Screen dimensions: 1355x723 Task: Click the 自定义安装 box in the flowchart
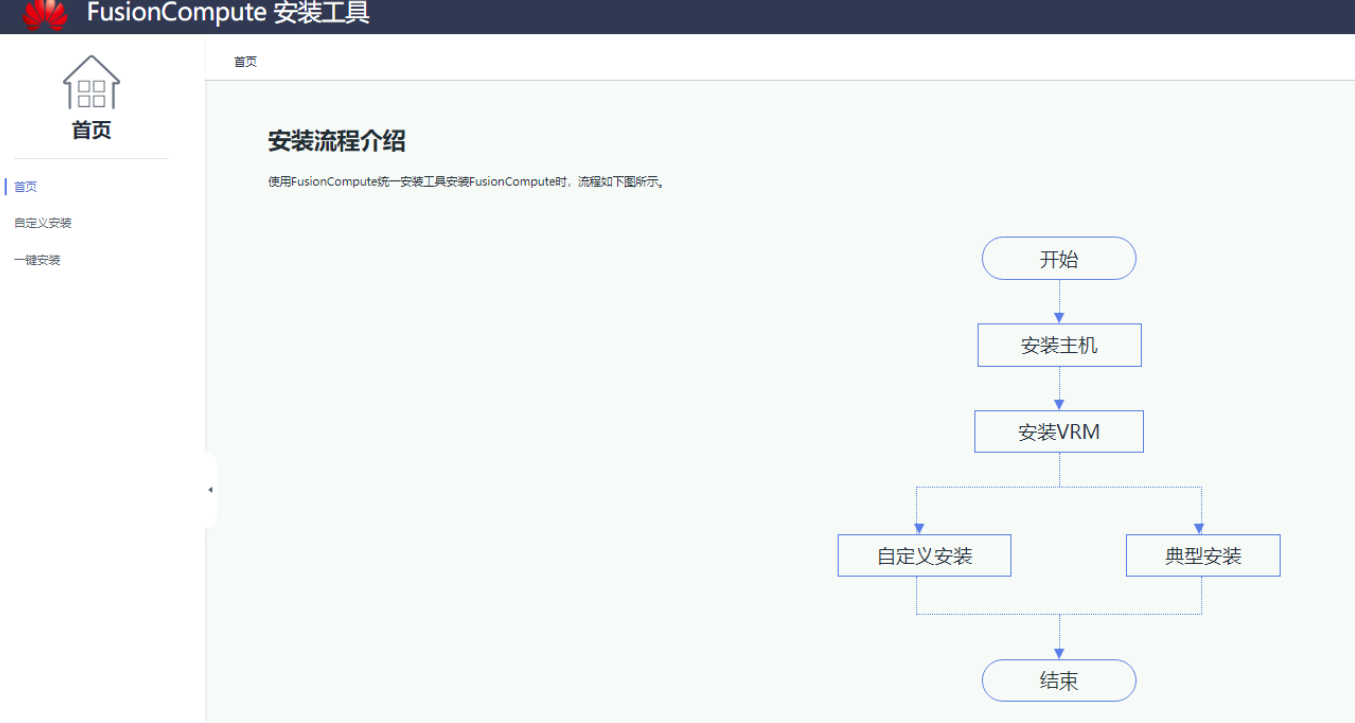point(924,556)
